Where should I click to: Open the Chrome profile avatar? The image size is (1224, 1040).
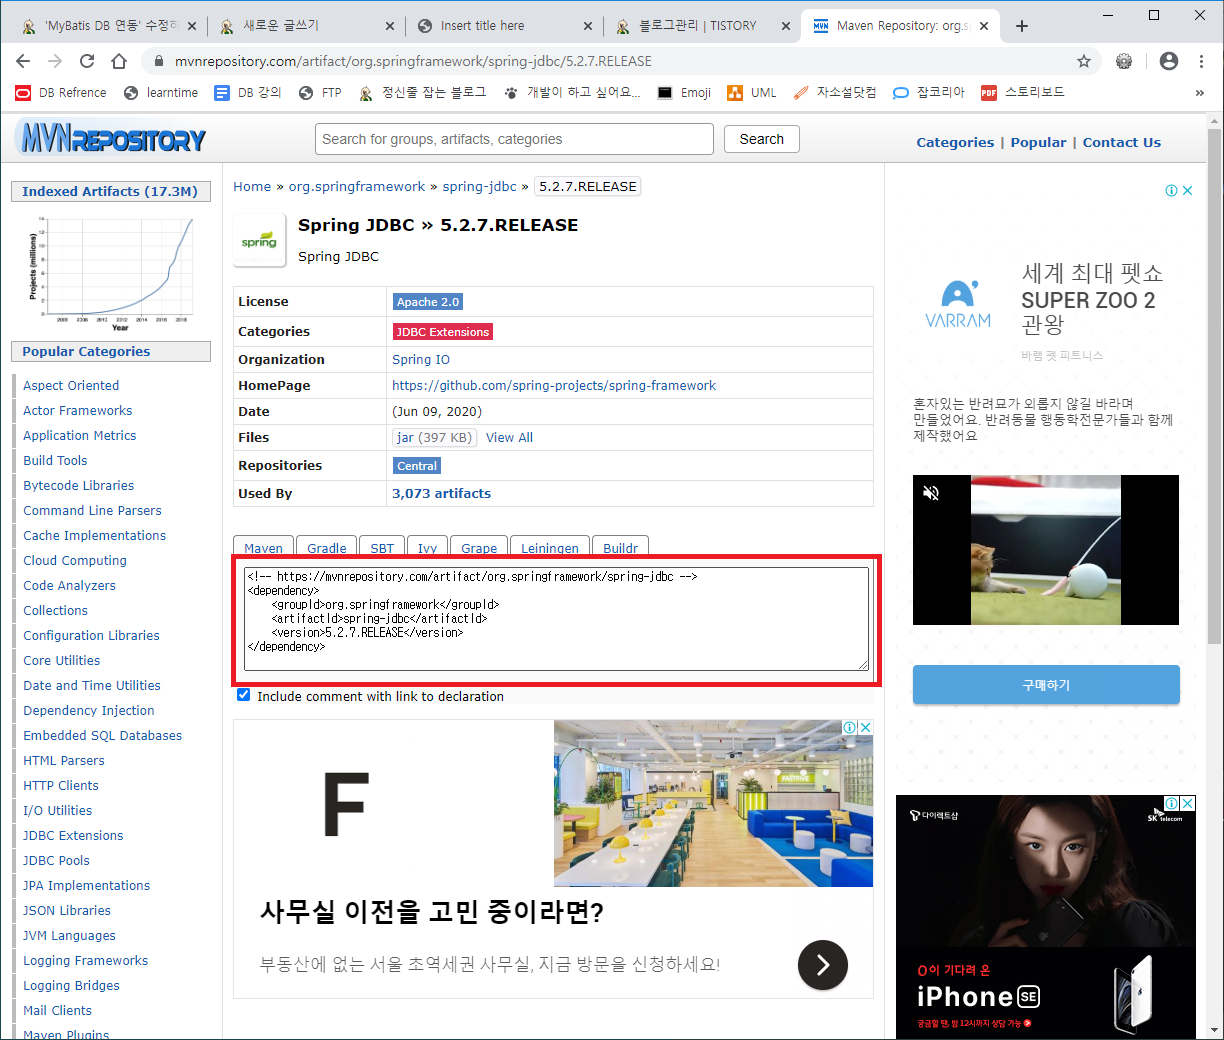pos(1168,61)
